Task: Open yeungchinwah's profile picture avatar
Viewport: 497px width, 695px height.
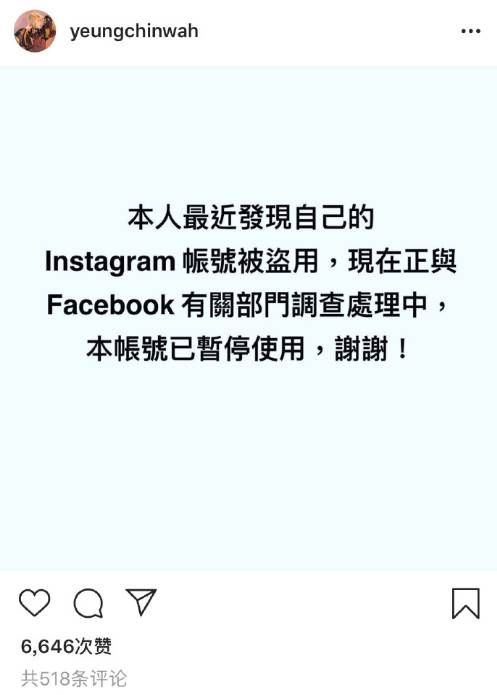Action: [35, 31]
